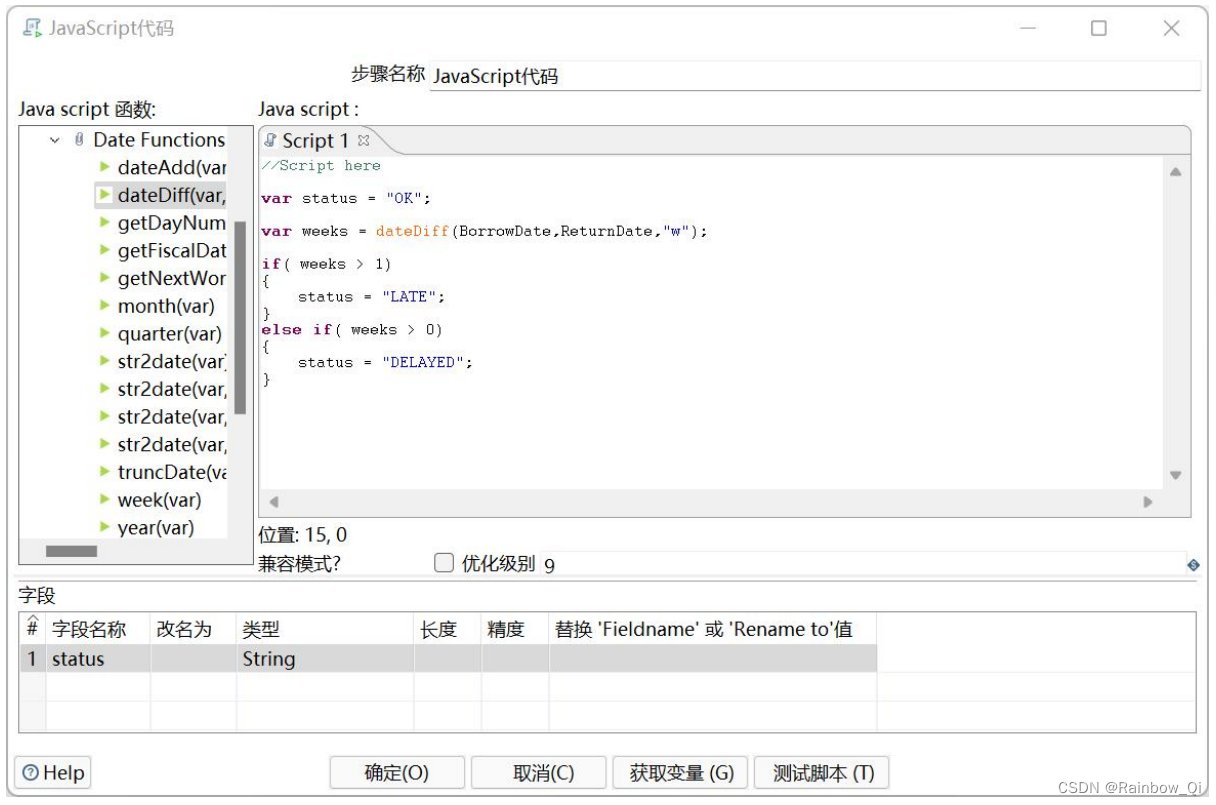Click the code line with "LATE"

[x=371, y=297]
